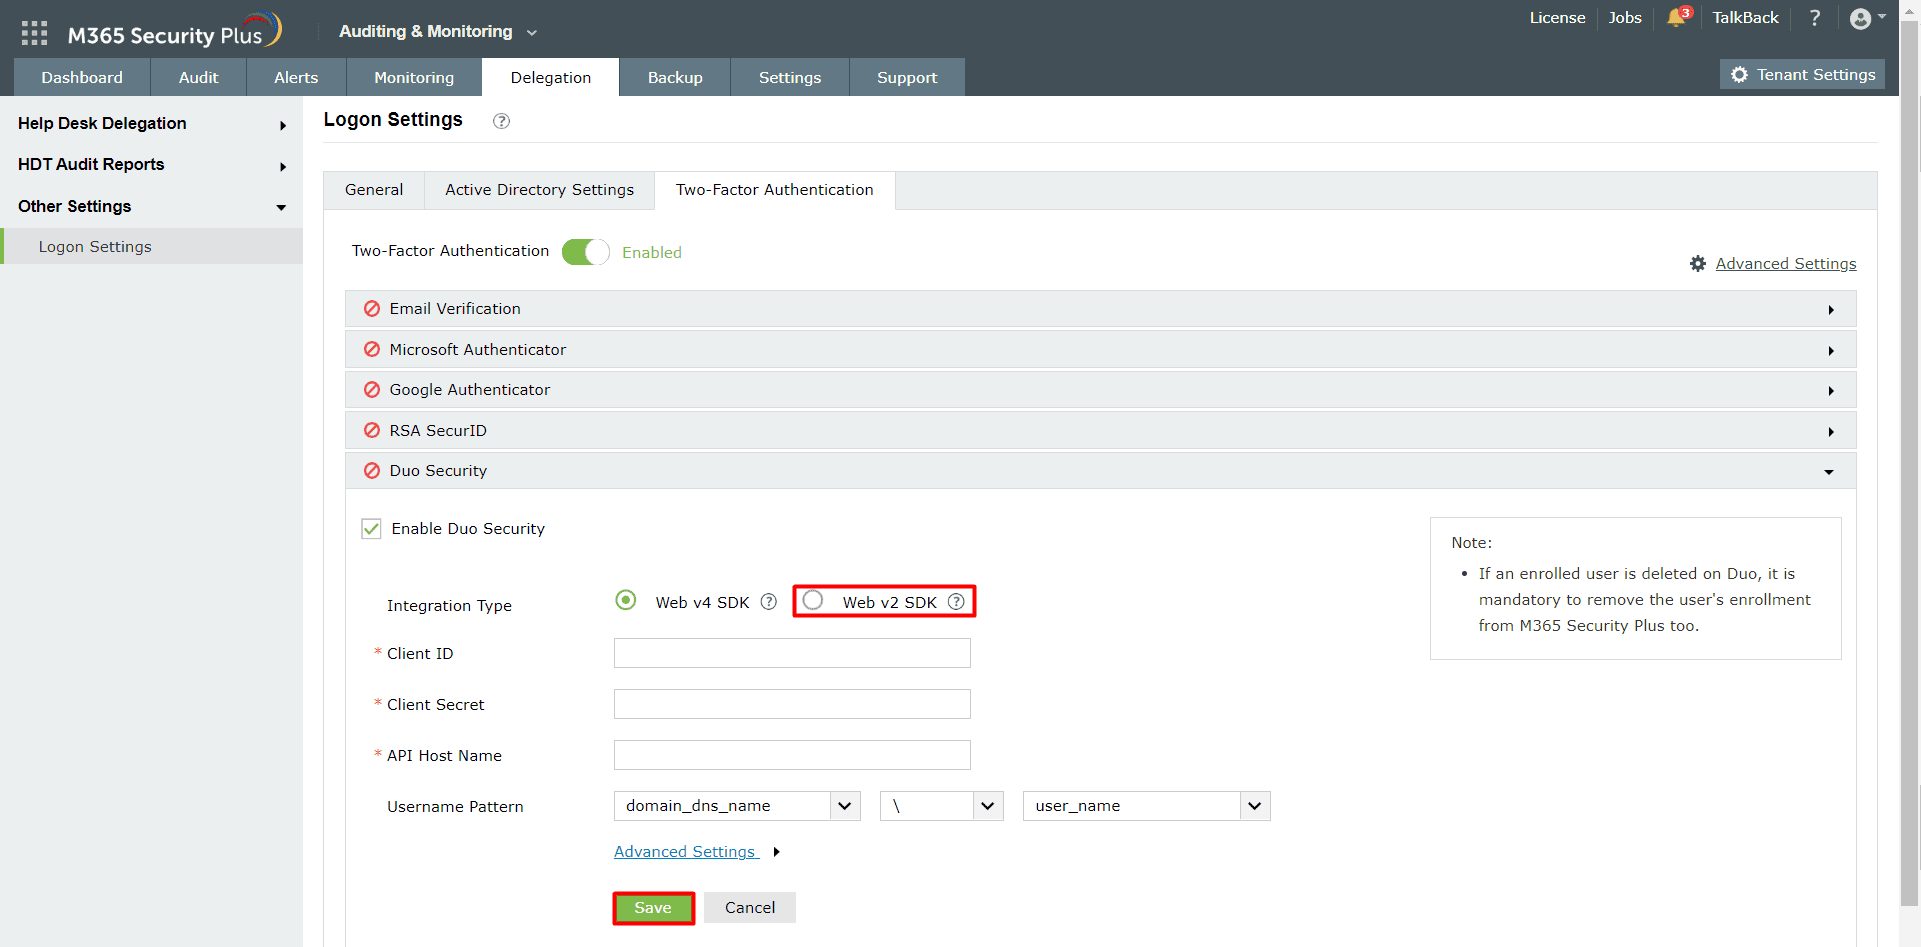1921x947 pixels.
Task: Expand the Email Verification section
Action: click(1100, 309)
